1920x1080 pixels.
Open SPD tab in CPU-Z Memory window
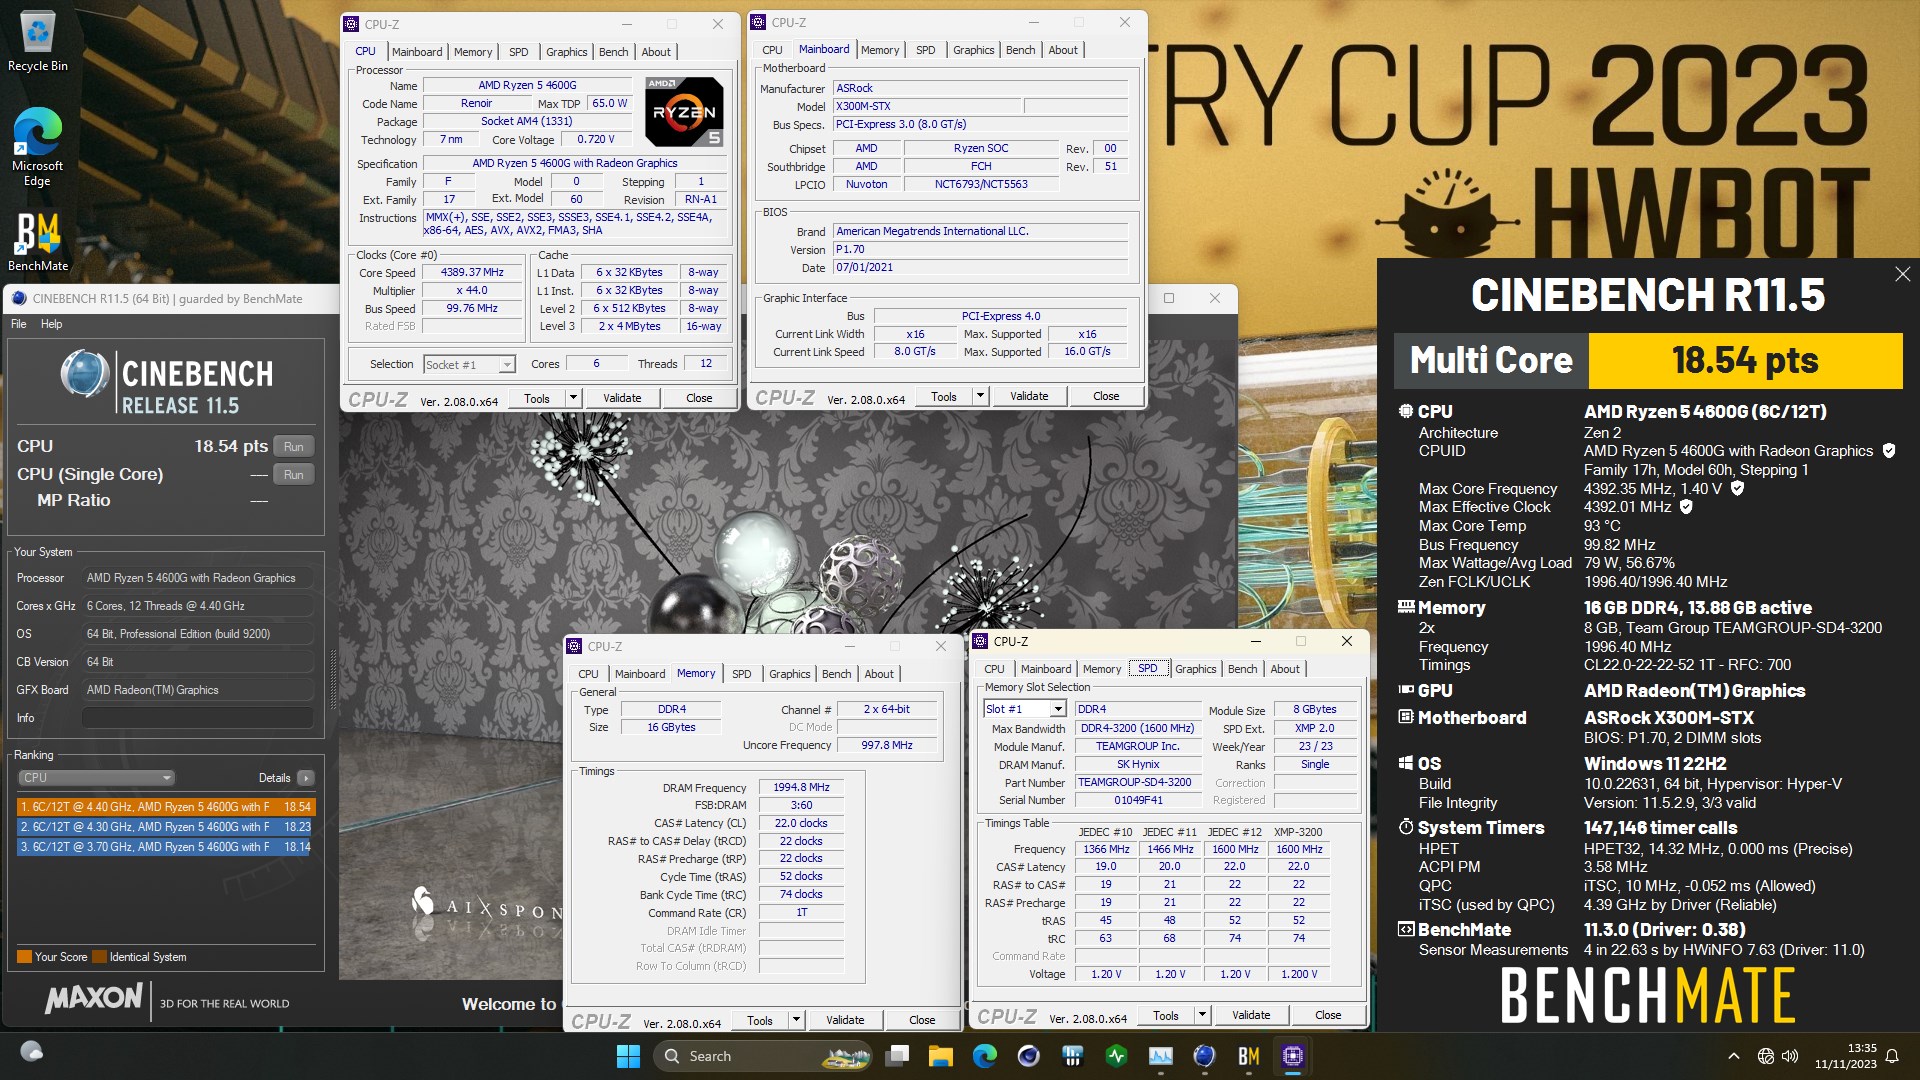click(x=741, y=674)
